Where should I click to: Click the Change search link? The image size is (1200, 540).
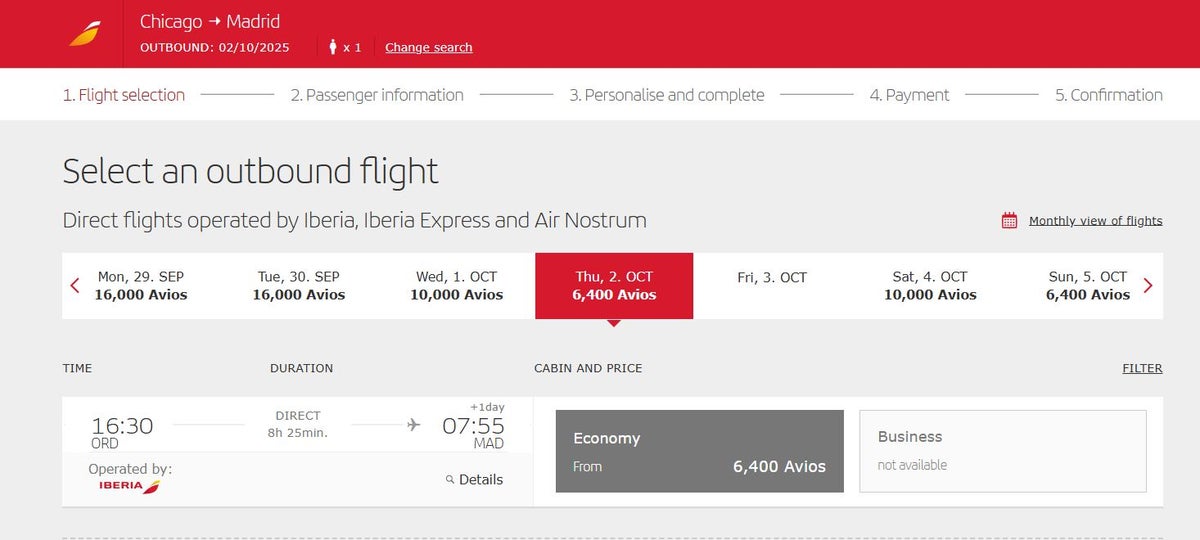point(428,47)
